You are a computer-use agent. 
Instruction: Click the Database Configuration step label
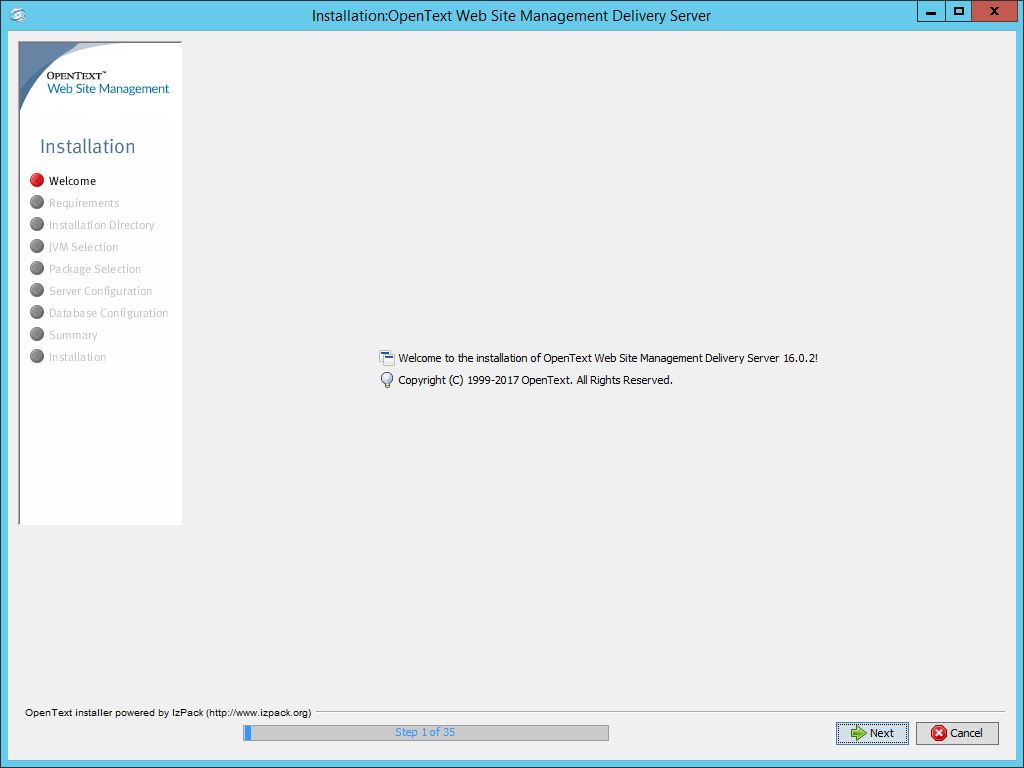pos(108,313)
